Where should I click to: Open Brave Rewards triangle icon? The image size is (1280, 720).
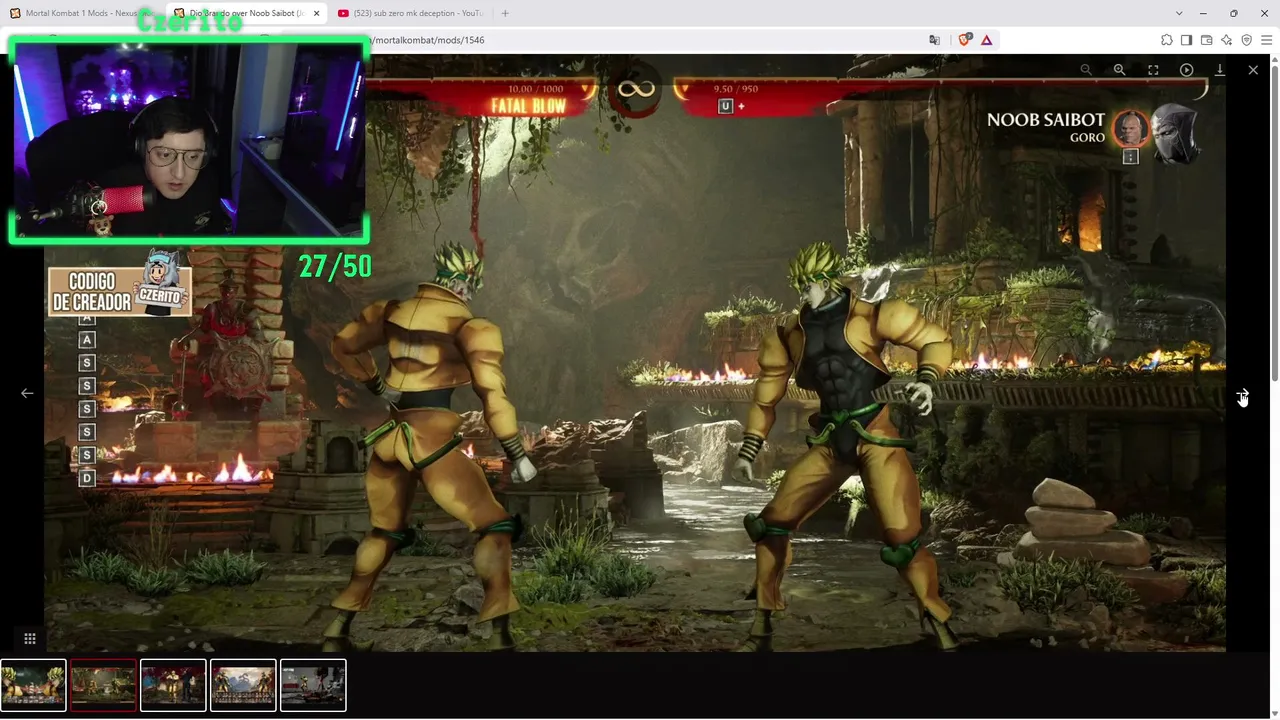pos(986,40)
